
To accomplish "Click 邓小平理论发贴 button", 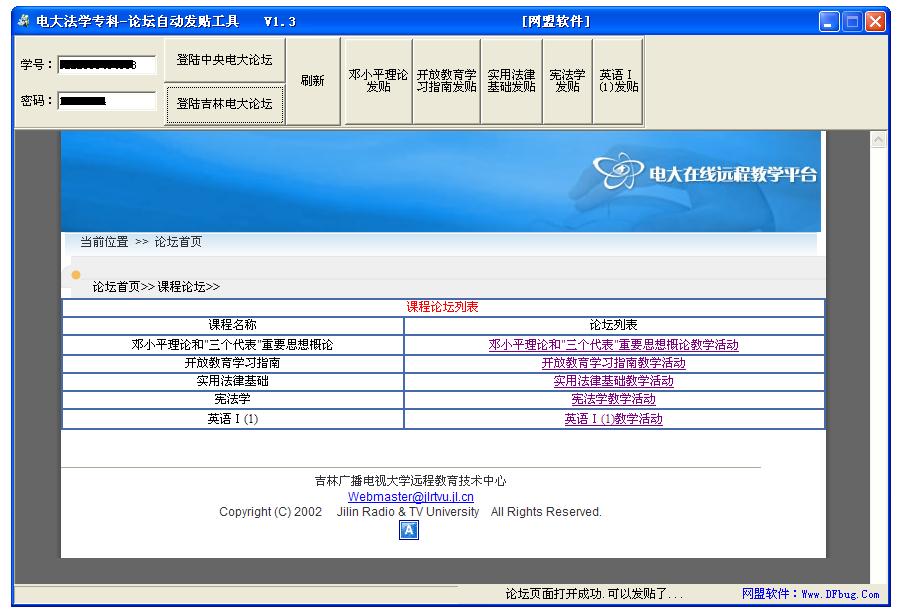I will [378, 81].
